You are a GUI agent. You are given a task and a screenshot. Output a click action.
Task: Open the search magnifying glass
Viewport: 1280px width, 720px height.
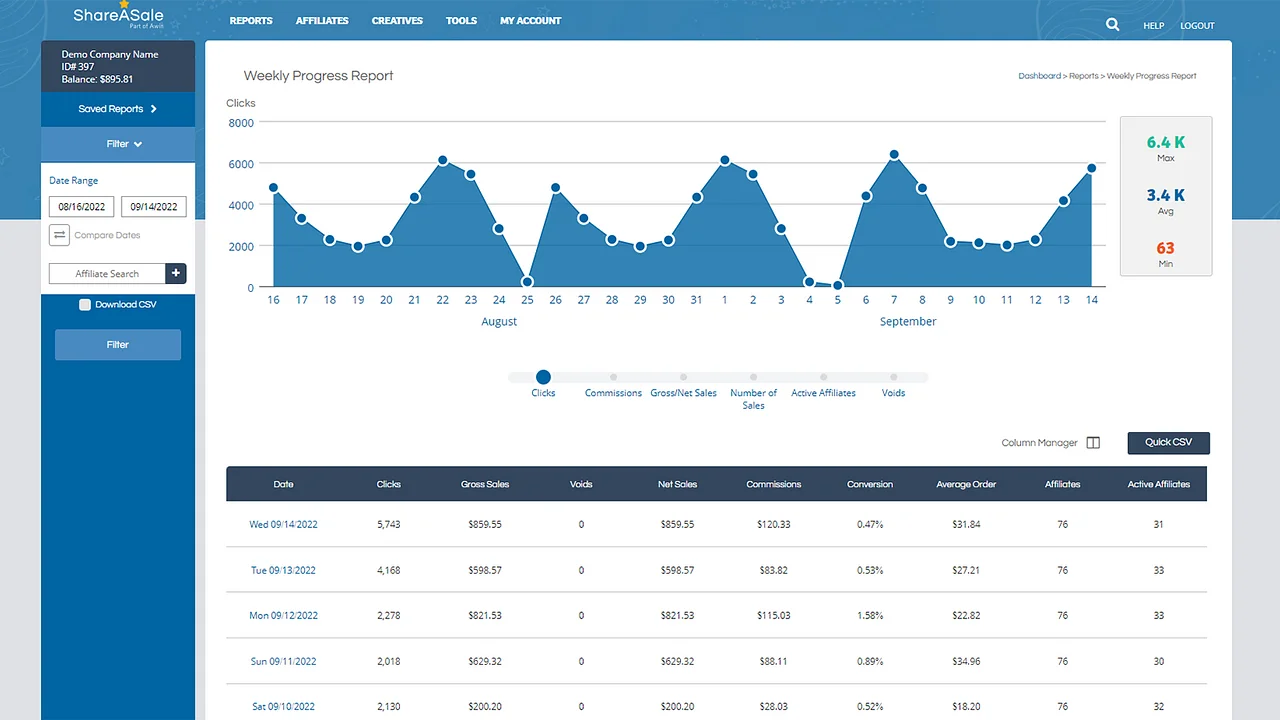click(x=1112, y=24)
